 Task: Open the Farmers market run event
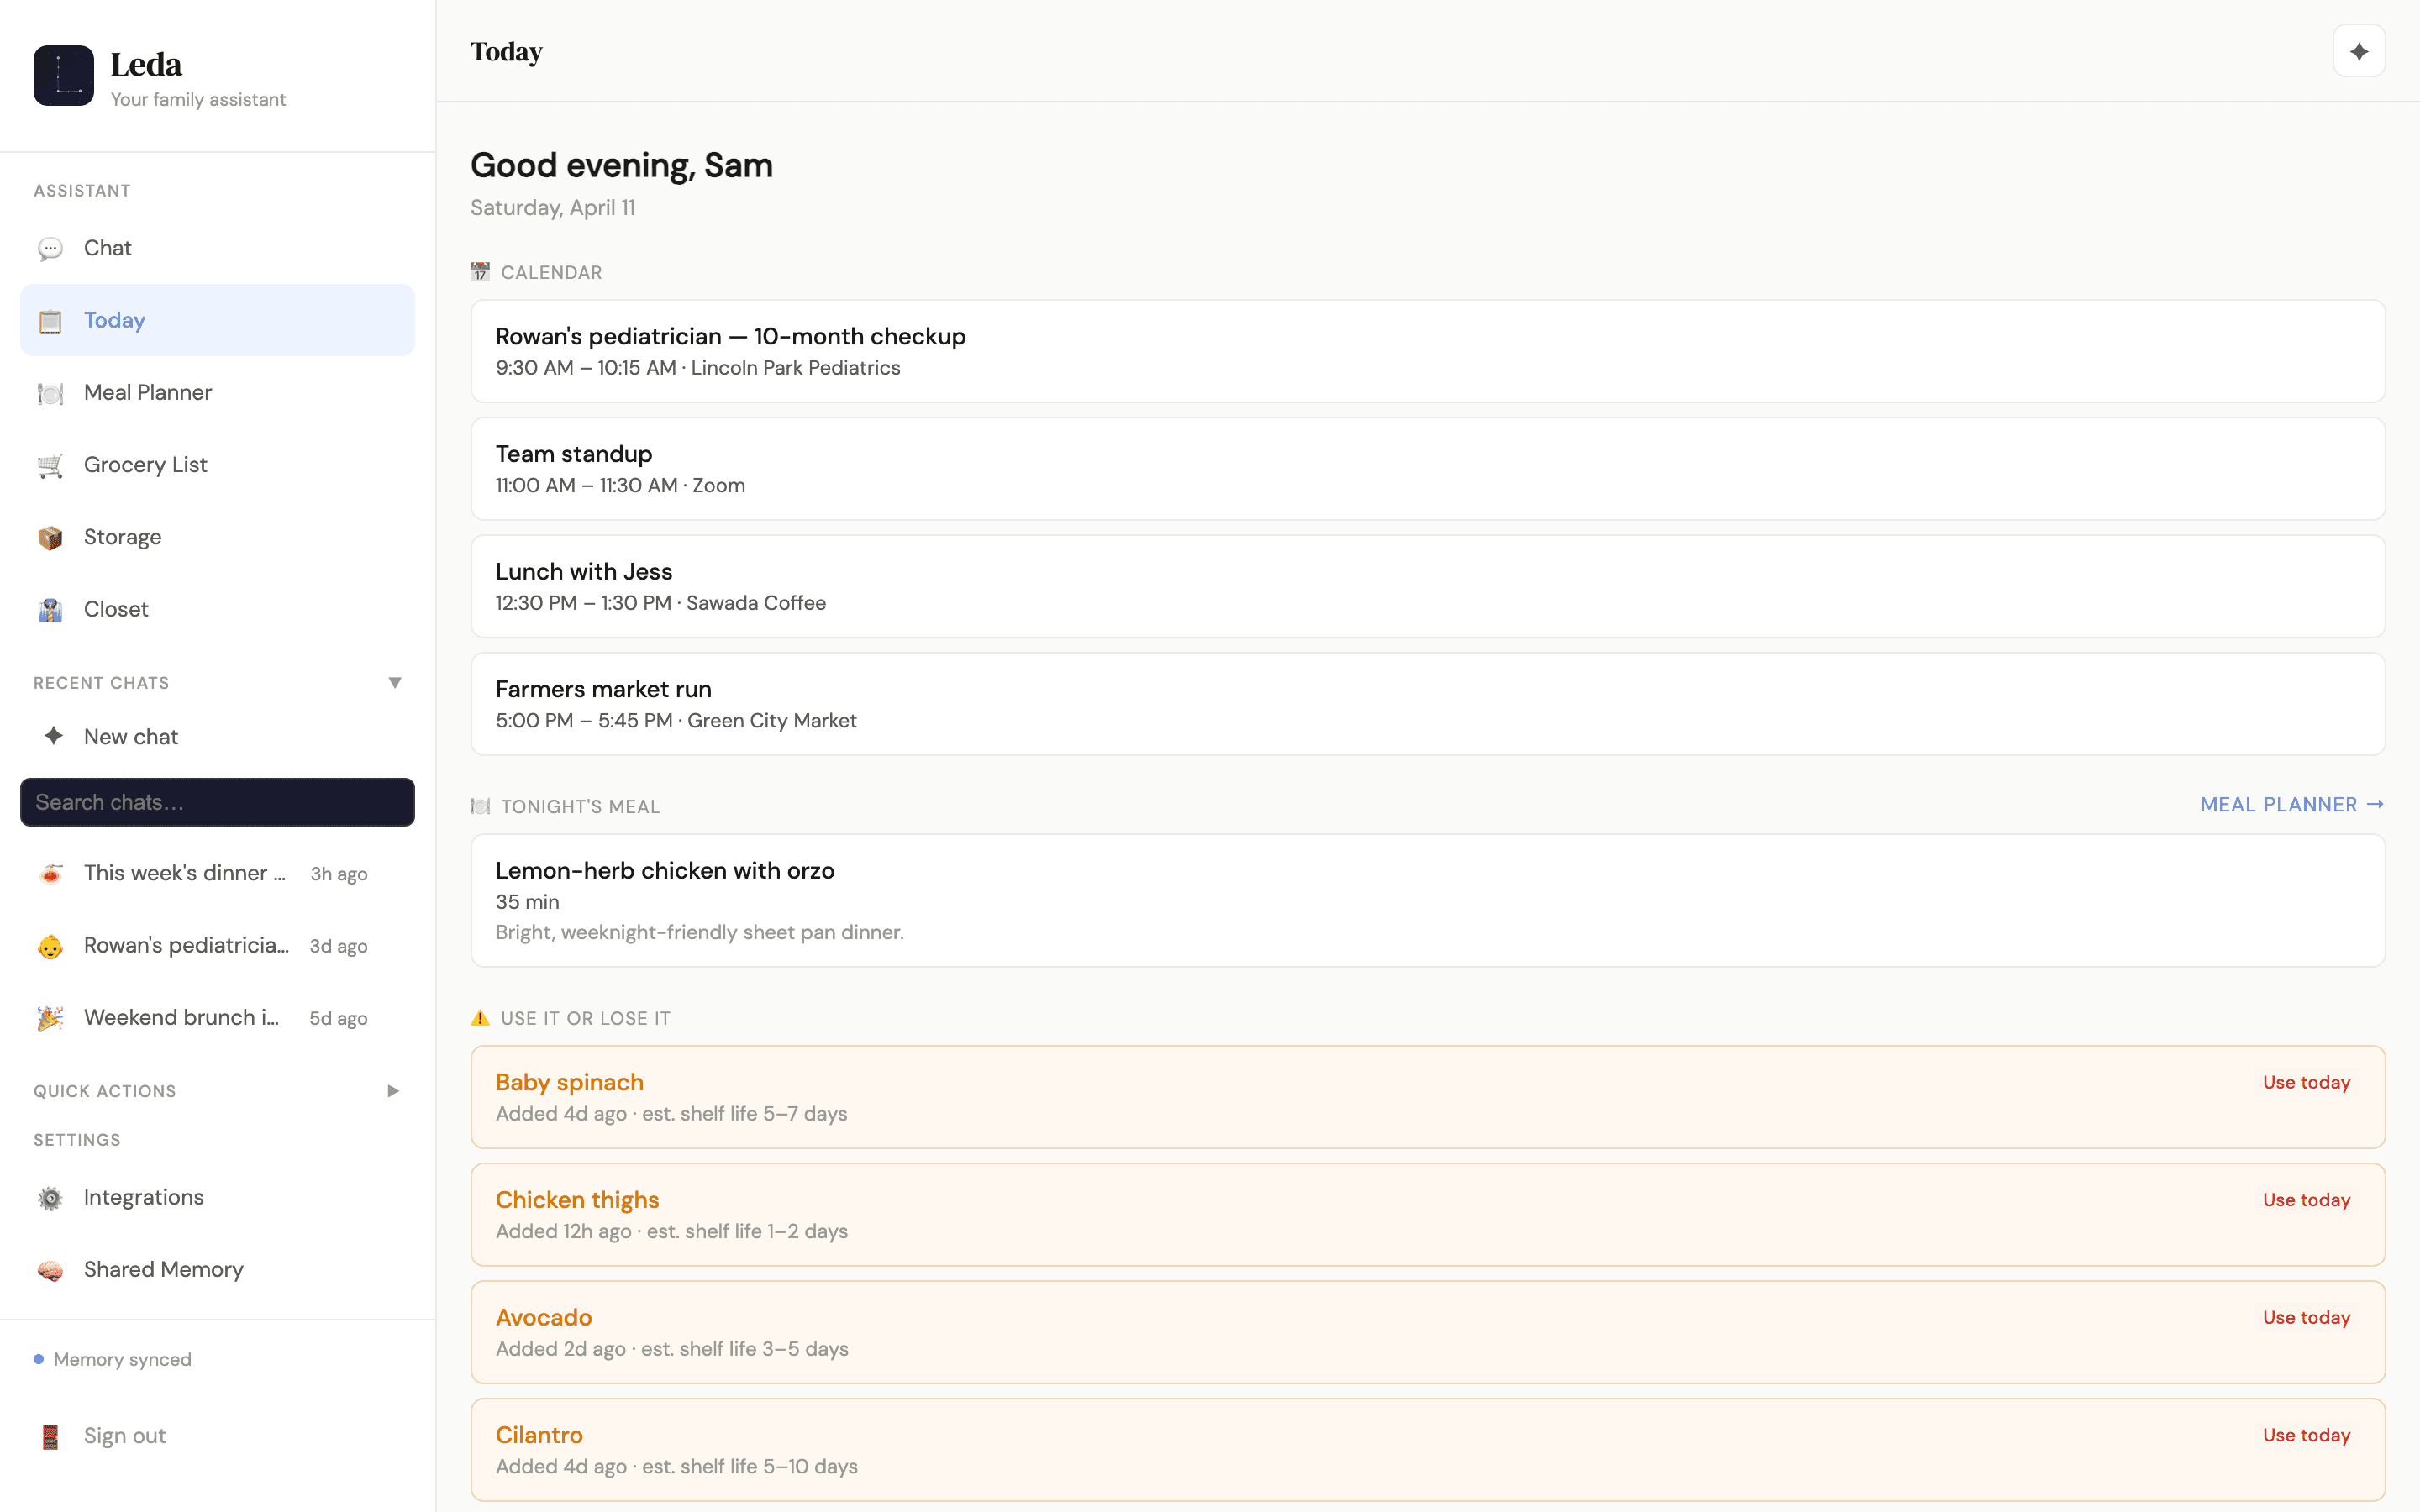tap(1428, 704)
